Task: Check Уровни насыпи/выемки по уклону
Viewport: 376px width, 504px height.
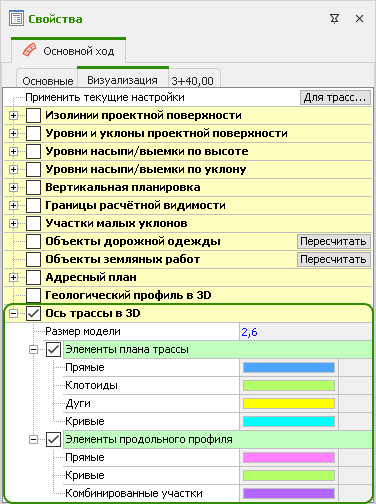Action: 33,170
